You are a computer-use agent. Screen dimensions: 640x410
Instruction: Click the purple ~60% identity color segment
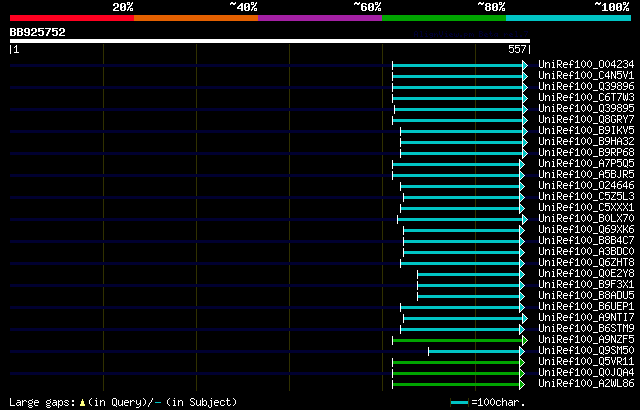coord(320,18)
